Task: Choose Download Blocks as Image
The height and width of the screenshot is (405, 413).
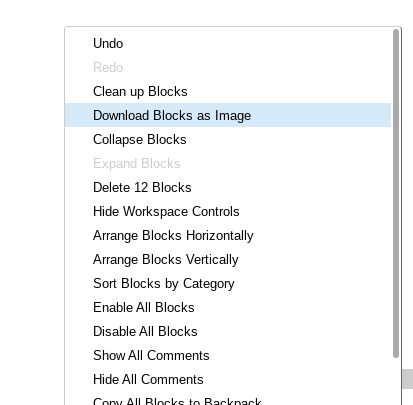Action: click(x=228, y=115)
